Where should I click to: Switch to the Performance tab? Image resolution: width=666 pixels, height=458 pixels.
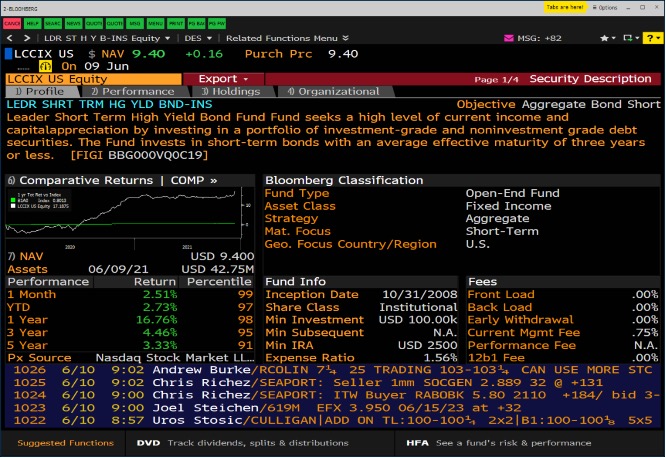pyautogui.click(x=134, y=91)
